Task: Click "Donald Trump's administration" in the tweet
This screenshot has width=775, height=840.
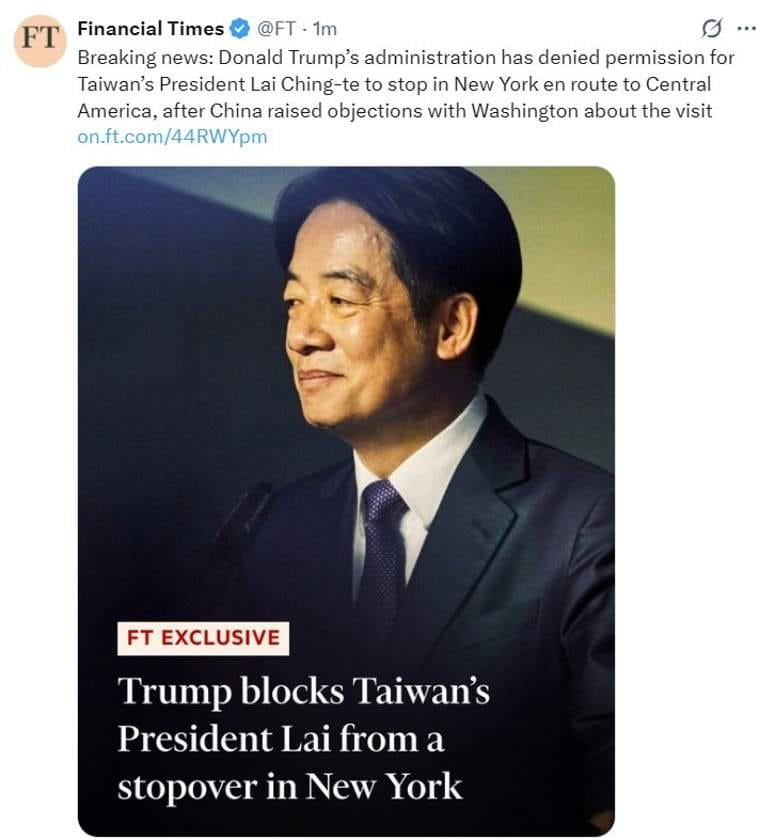Action: (x=338, y=57)
